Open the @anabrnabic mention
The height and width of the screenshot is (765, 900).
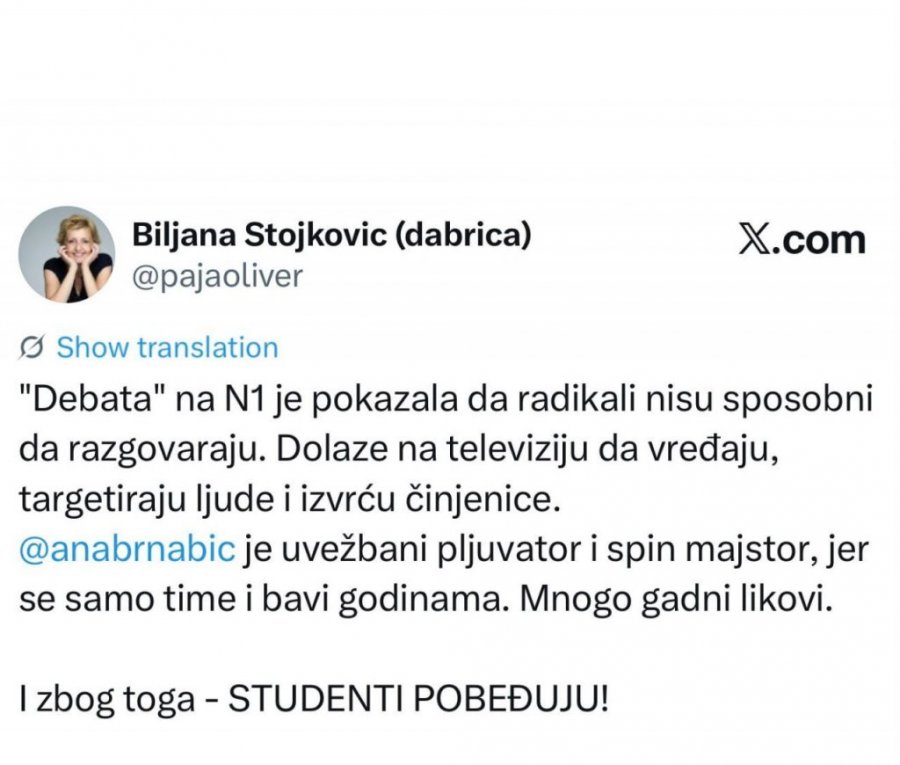click(x=127, y=549)
